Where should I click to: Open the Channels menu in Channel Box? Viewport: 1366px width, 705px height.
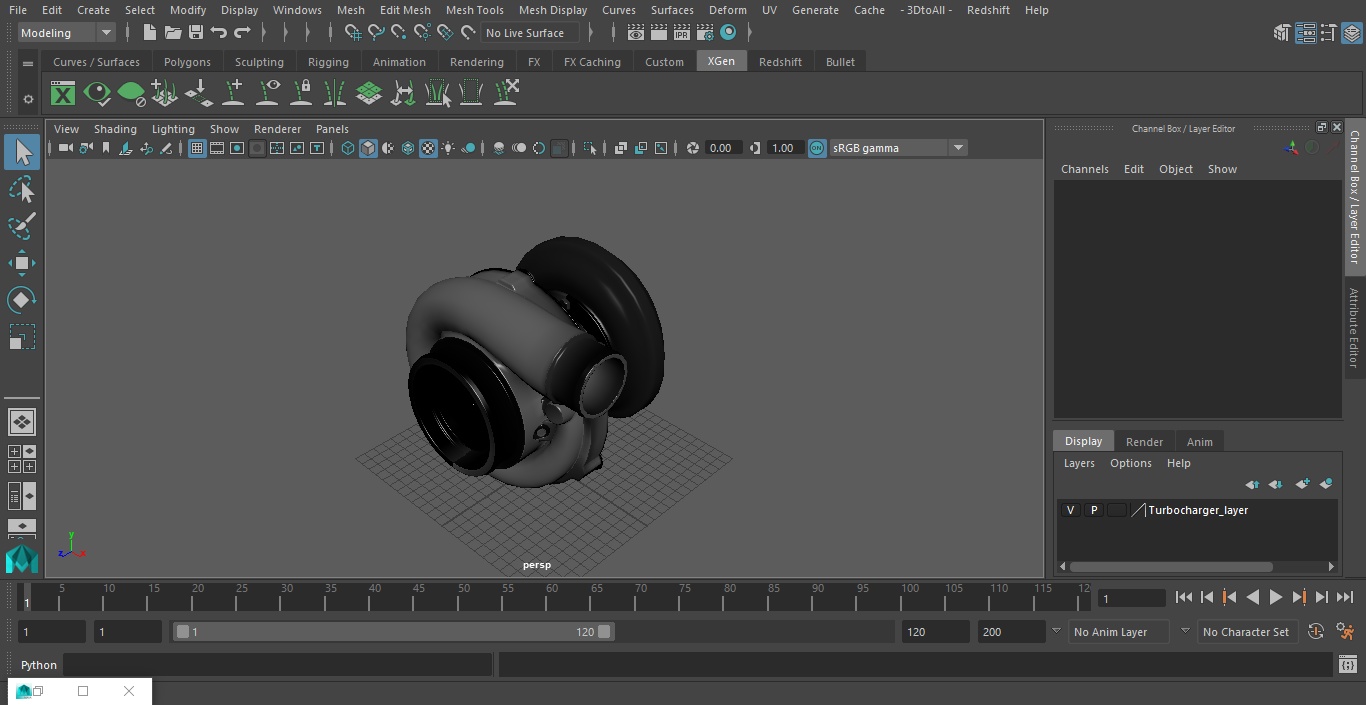click(x=1085, y=169)
